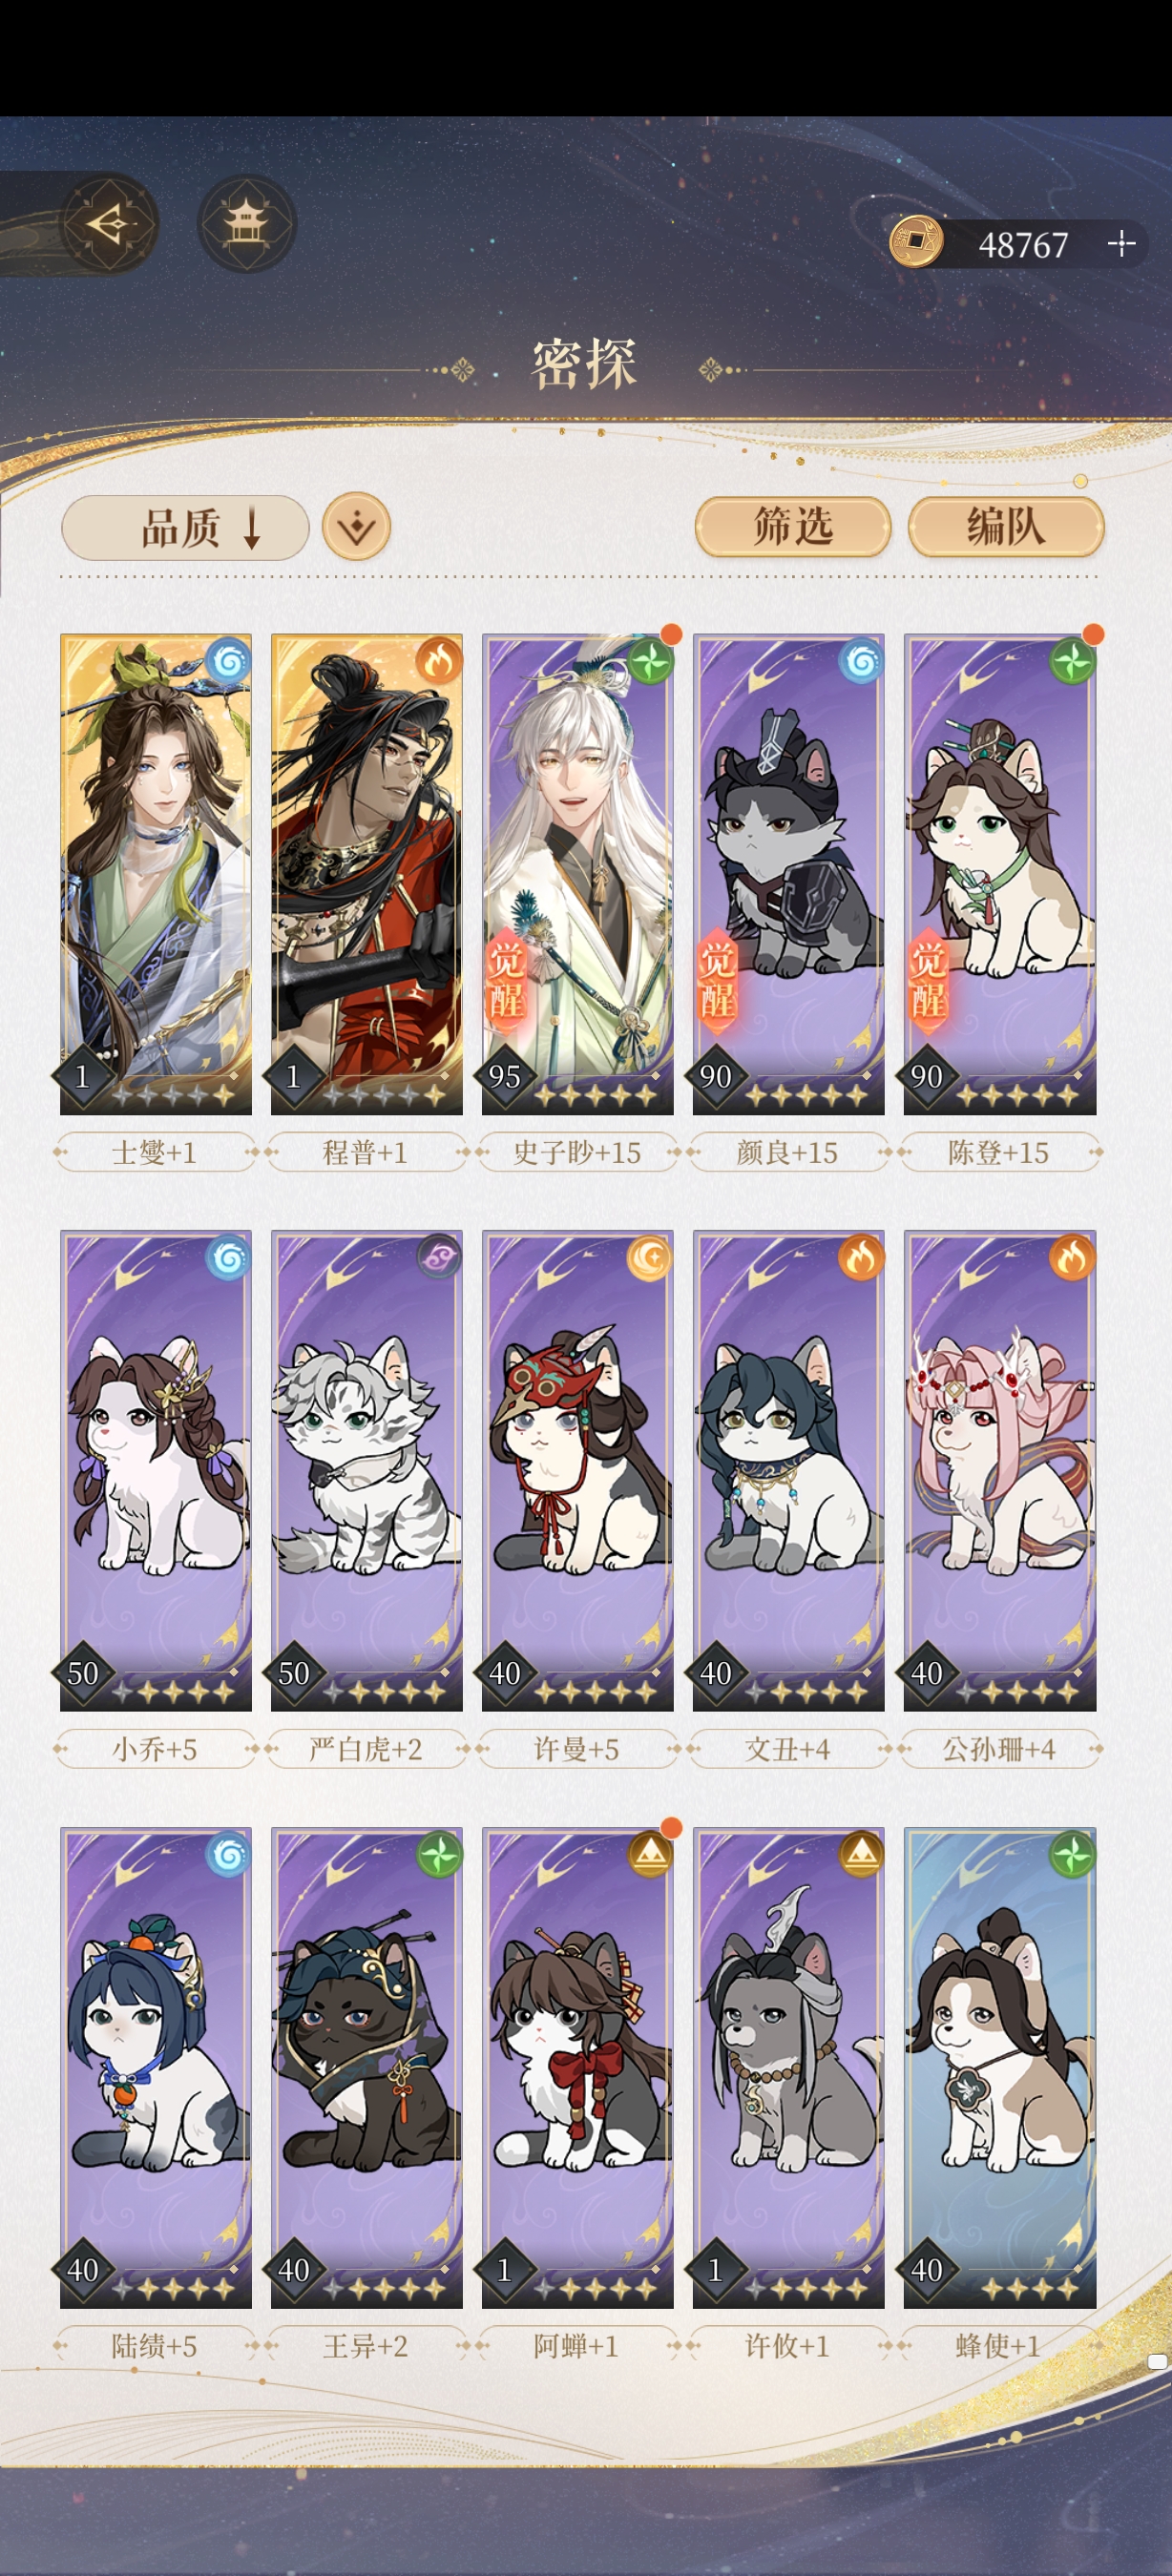1172x2576 pixels.
Task: Tap the gold coin currency icon
Action: click(916, 242)
